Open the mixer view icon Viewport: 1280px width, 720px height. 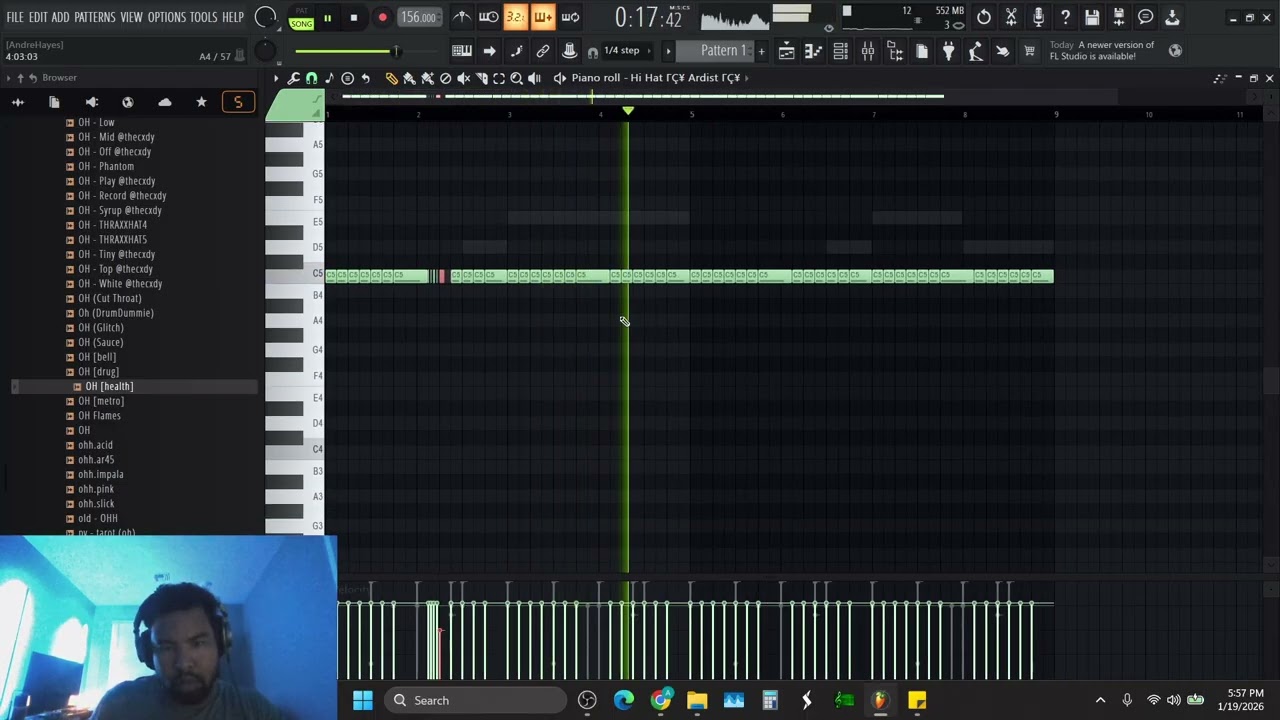point(868,51)
